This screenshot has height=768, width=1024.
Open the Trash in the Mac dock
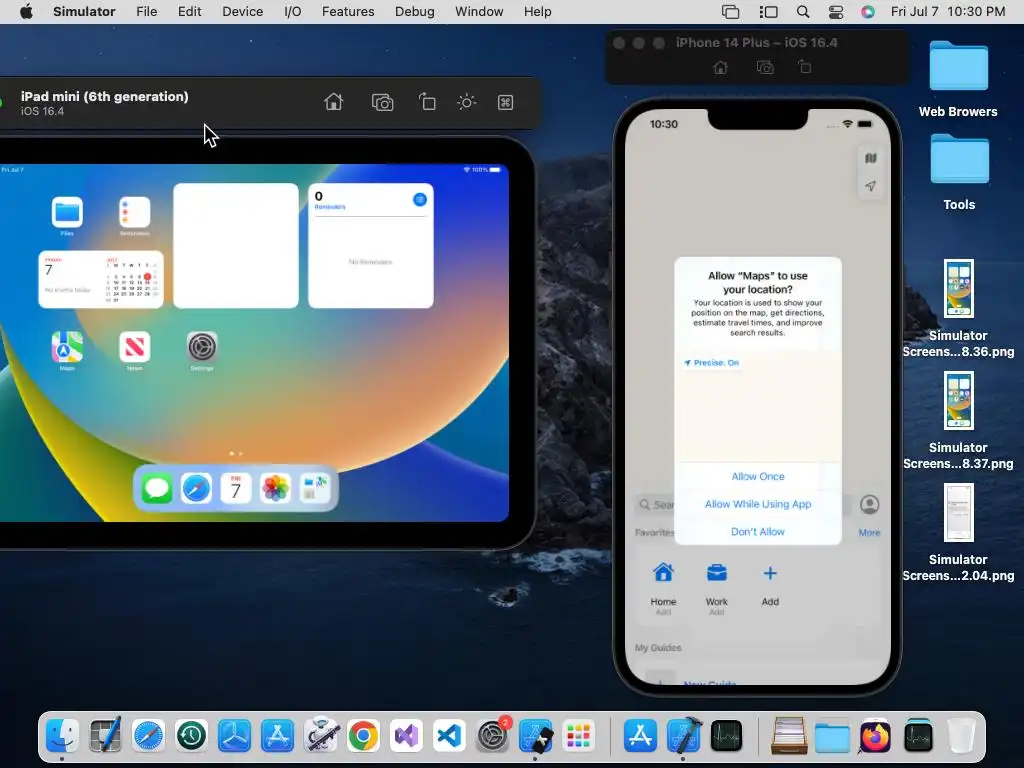click(961, 736)
